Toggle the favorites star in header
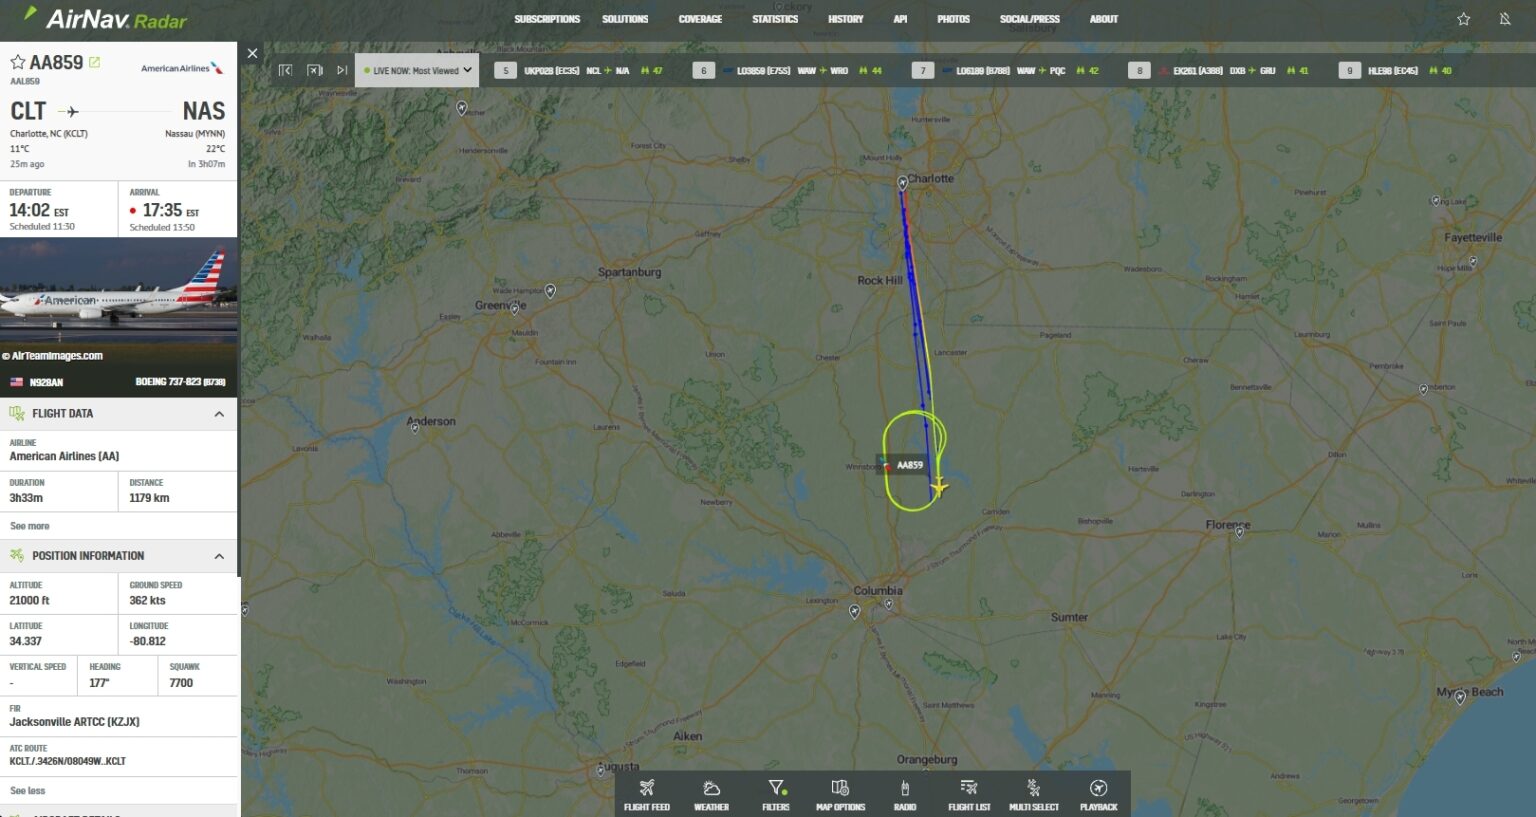The width and height of the screenshot is (1536, 817). 1463,19
